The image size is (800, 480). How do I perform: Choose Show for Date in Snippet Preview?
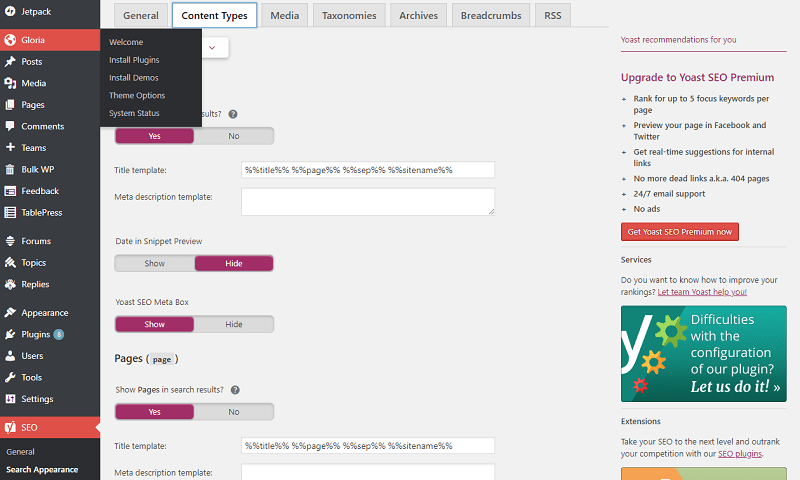[154, 263]
